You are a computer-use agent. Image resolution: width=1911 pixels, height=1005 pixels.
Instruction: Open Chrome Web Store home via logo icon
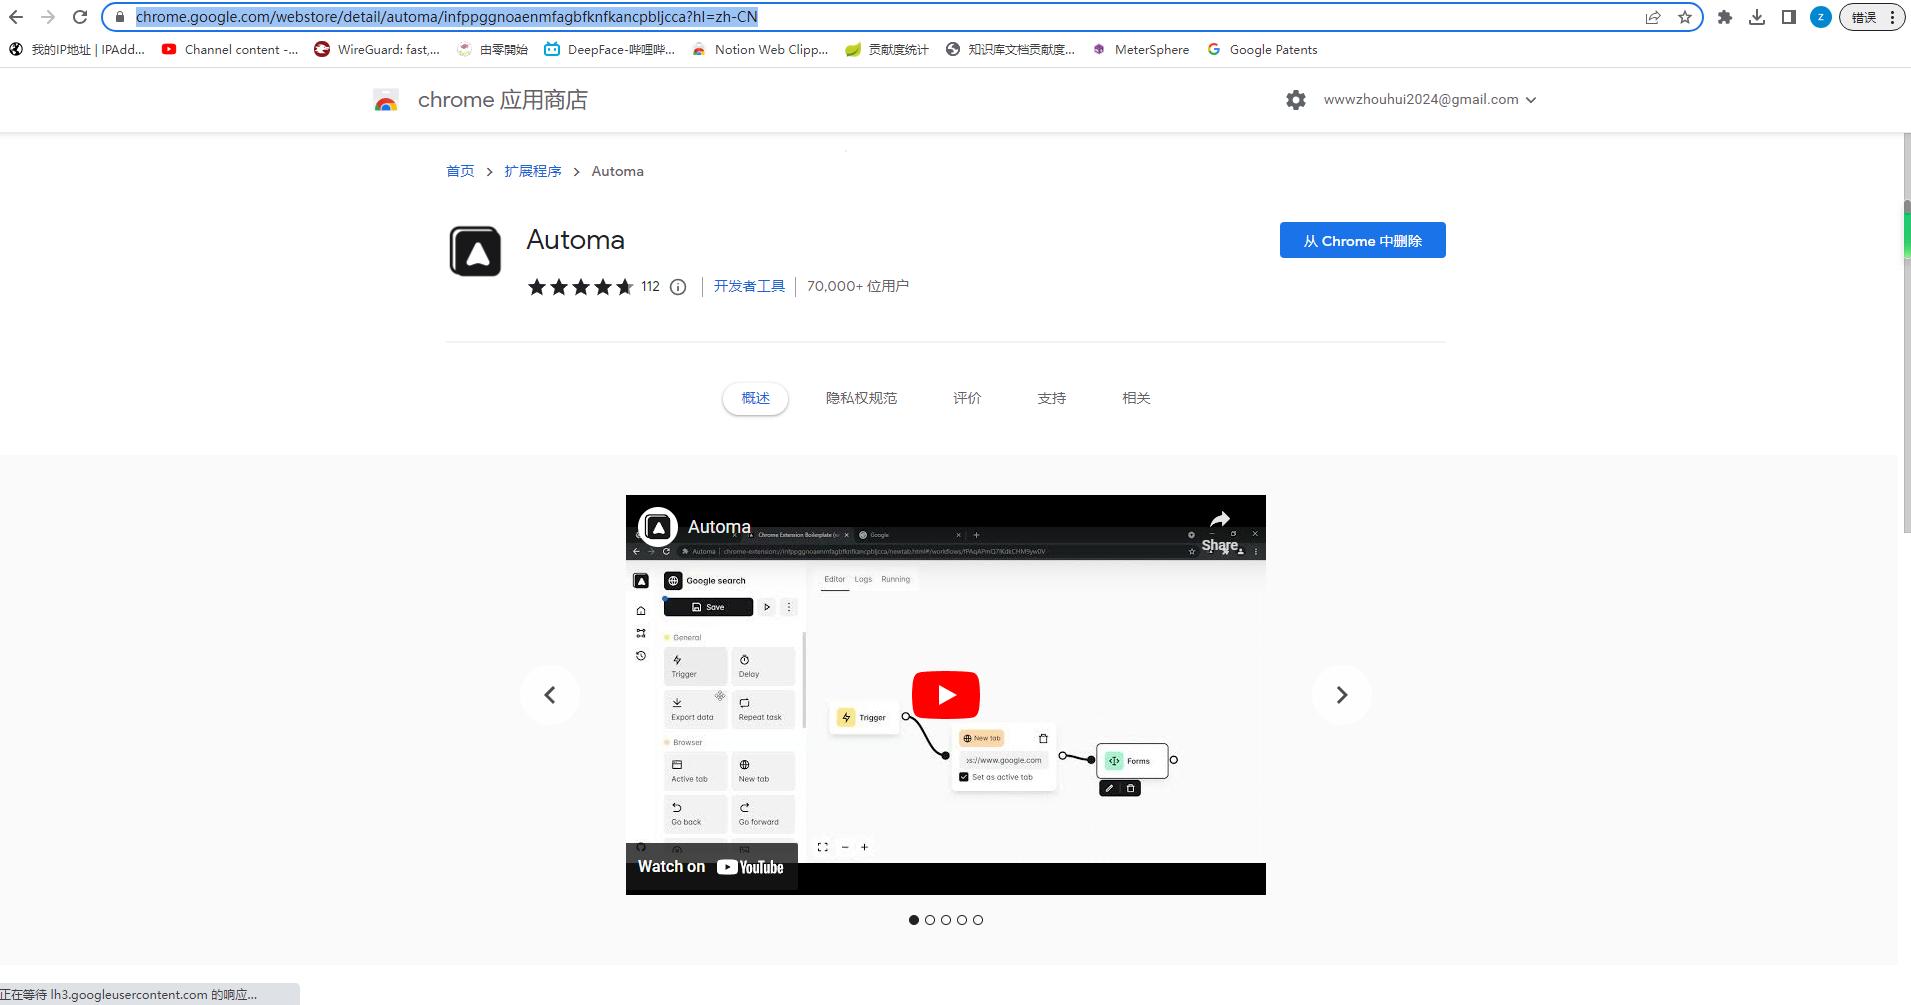385,99
